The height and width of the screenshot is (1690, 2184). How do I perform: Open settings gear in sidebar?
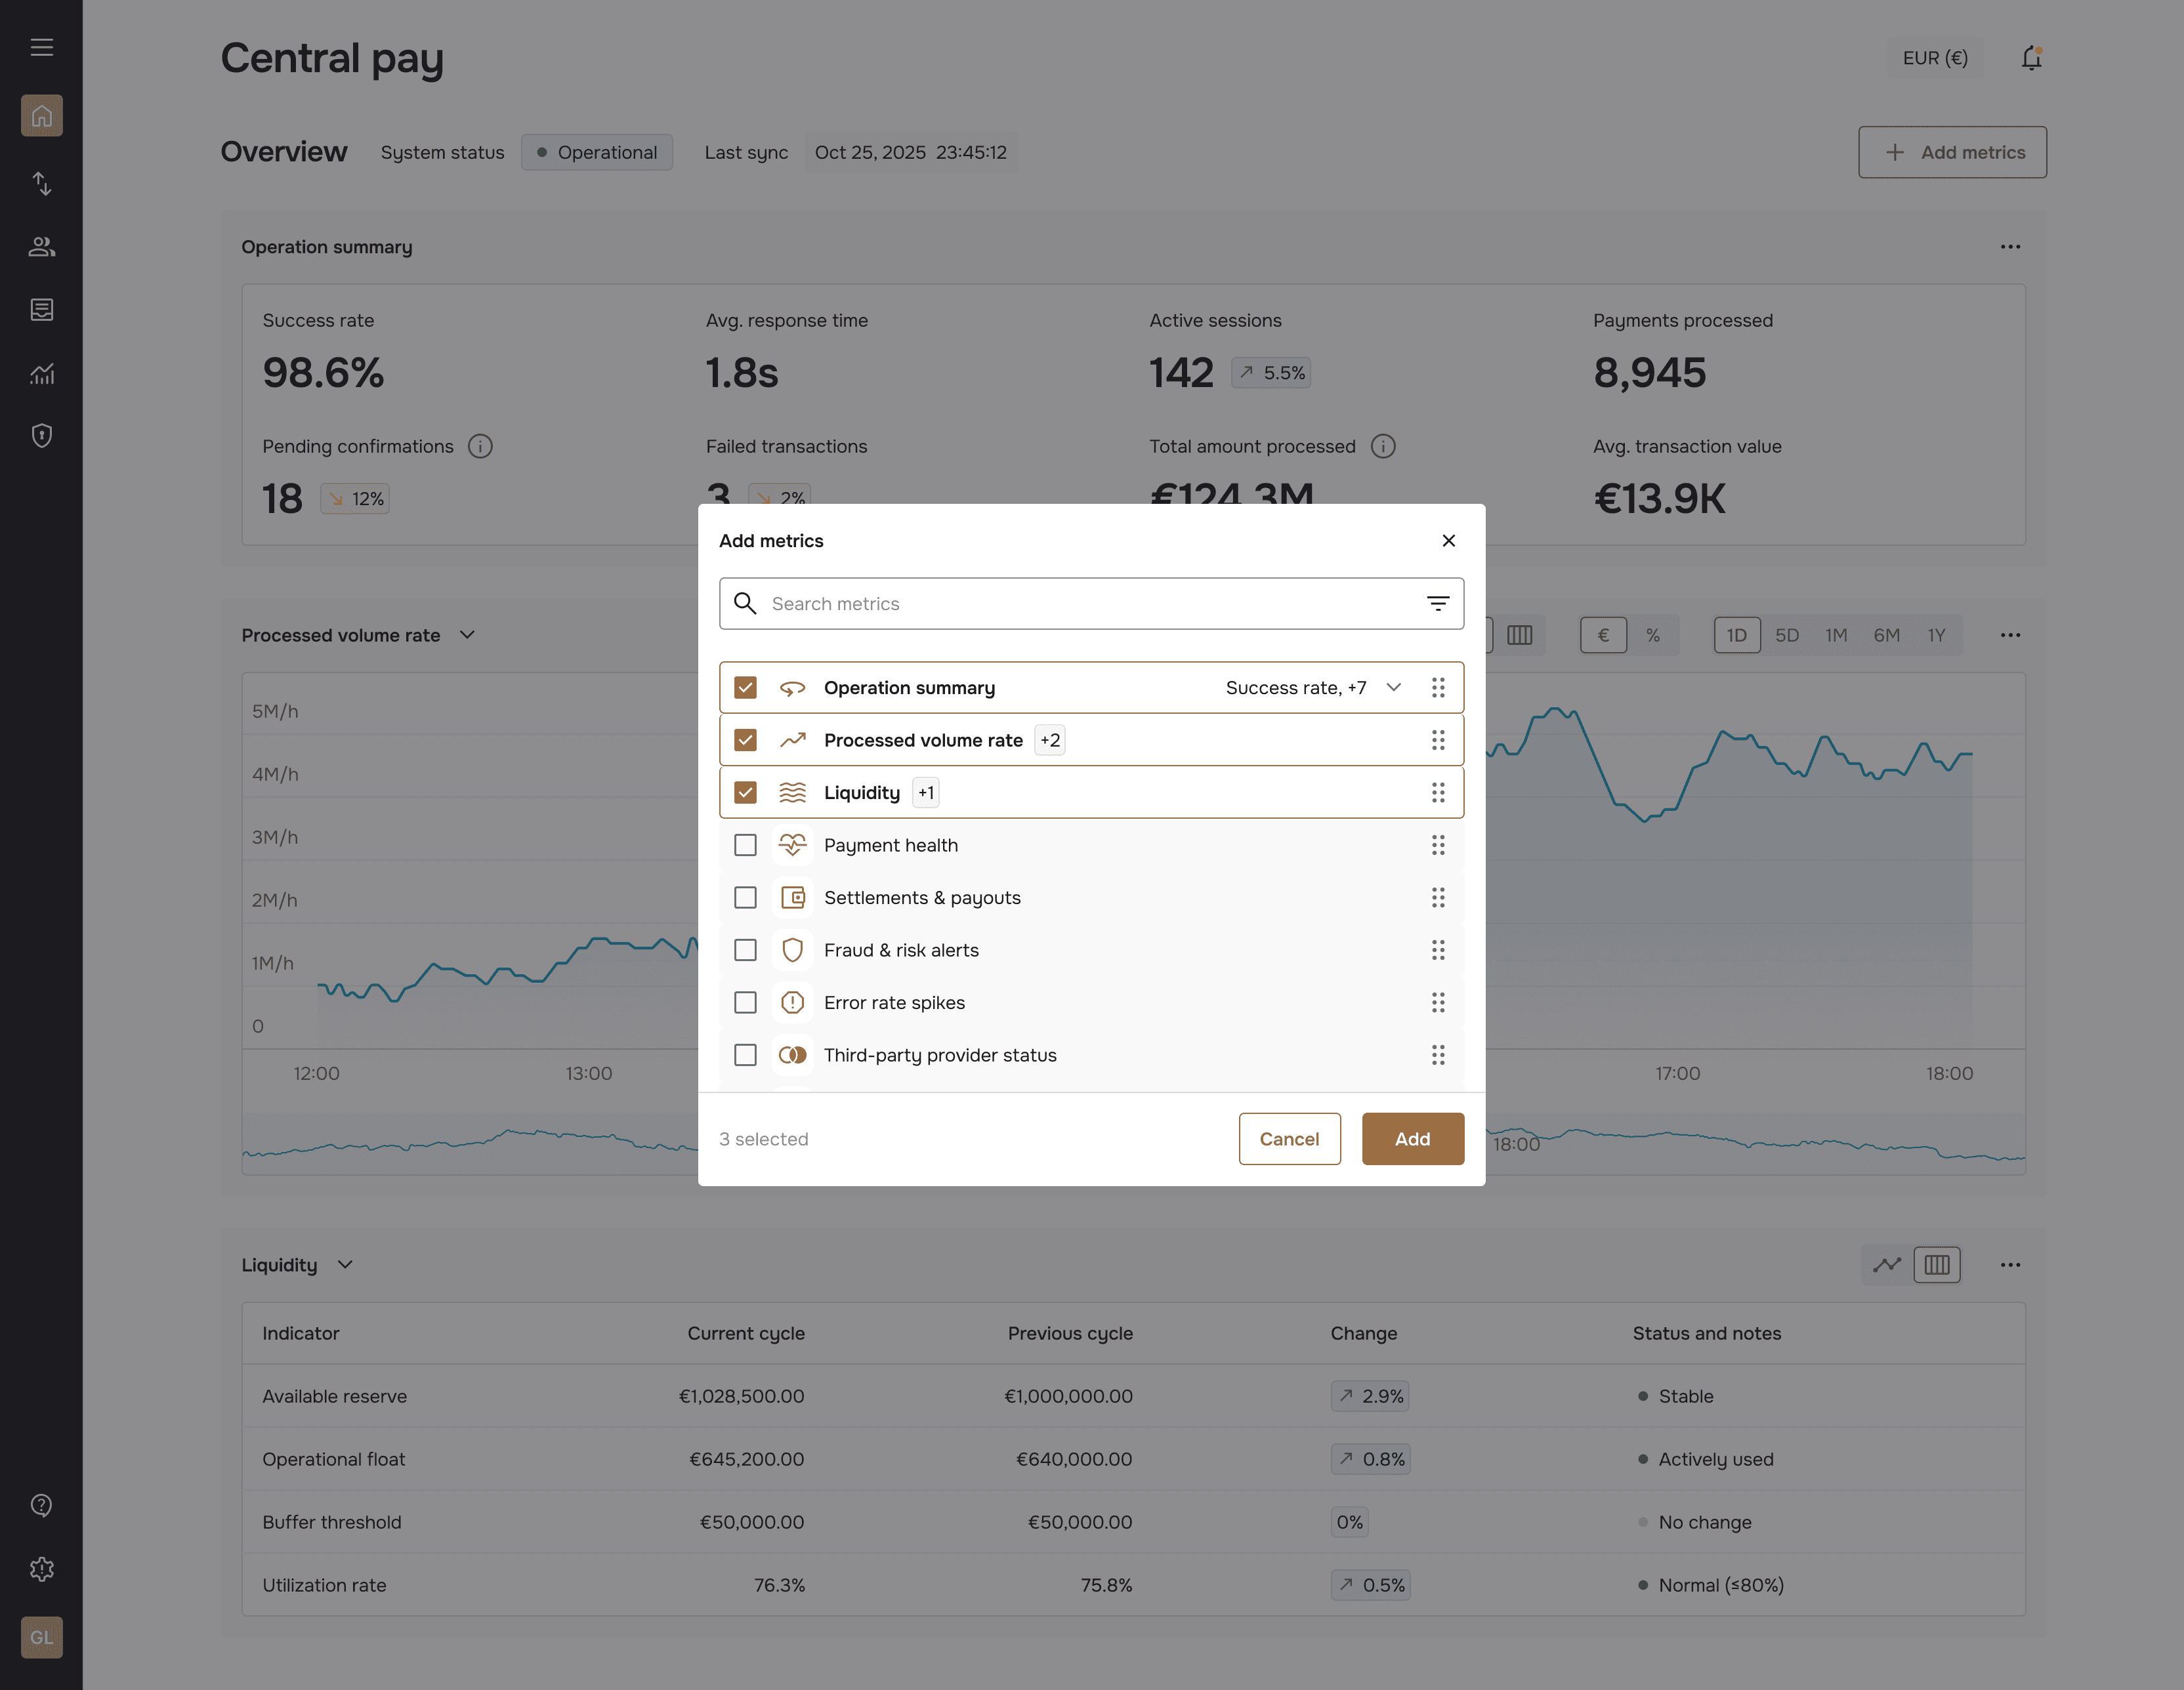tap(41, 1568)
